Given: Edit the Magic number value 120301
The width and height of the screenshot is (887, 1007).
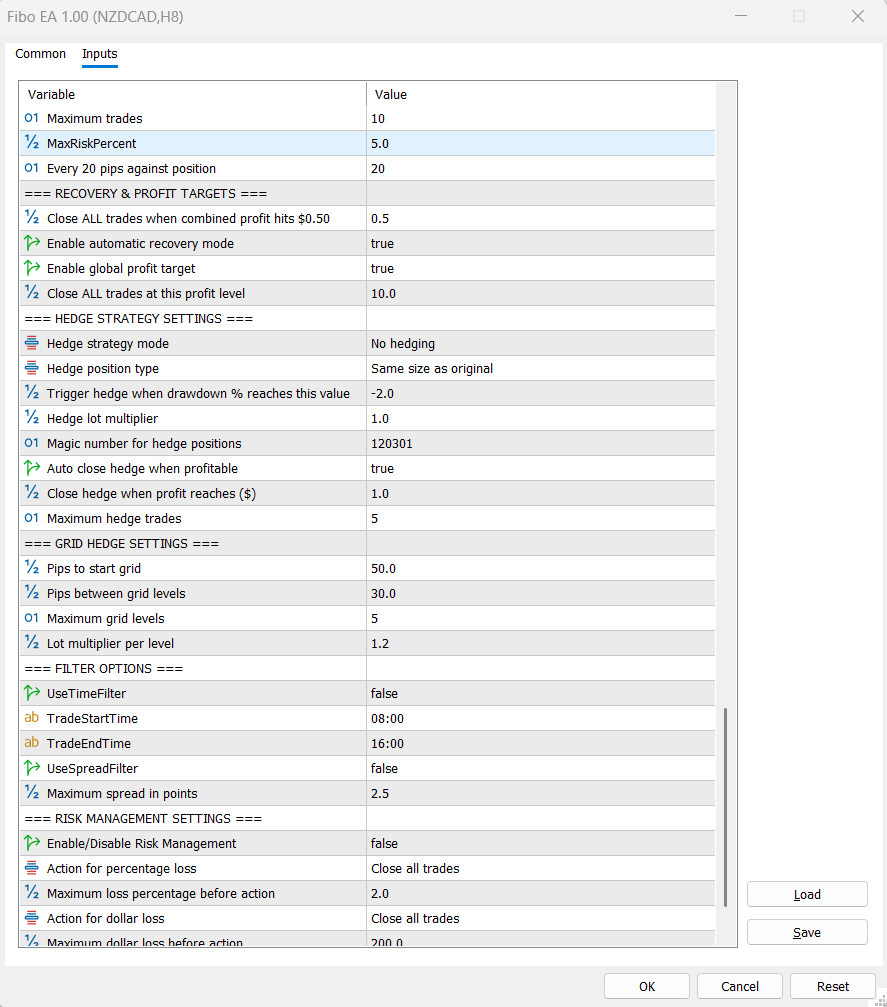Looking at the screenshot, I should (x=540, y=443).
